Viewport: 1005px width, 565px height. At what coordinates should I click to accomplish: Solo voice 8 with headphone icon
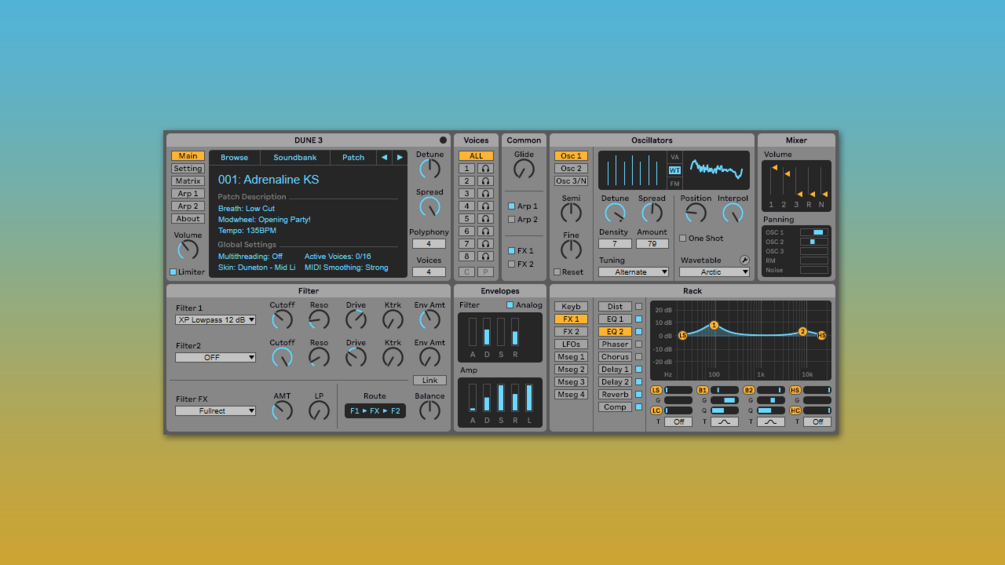[485, 256]
